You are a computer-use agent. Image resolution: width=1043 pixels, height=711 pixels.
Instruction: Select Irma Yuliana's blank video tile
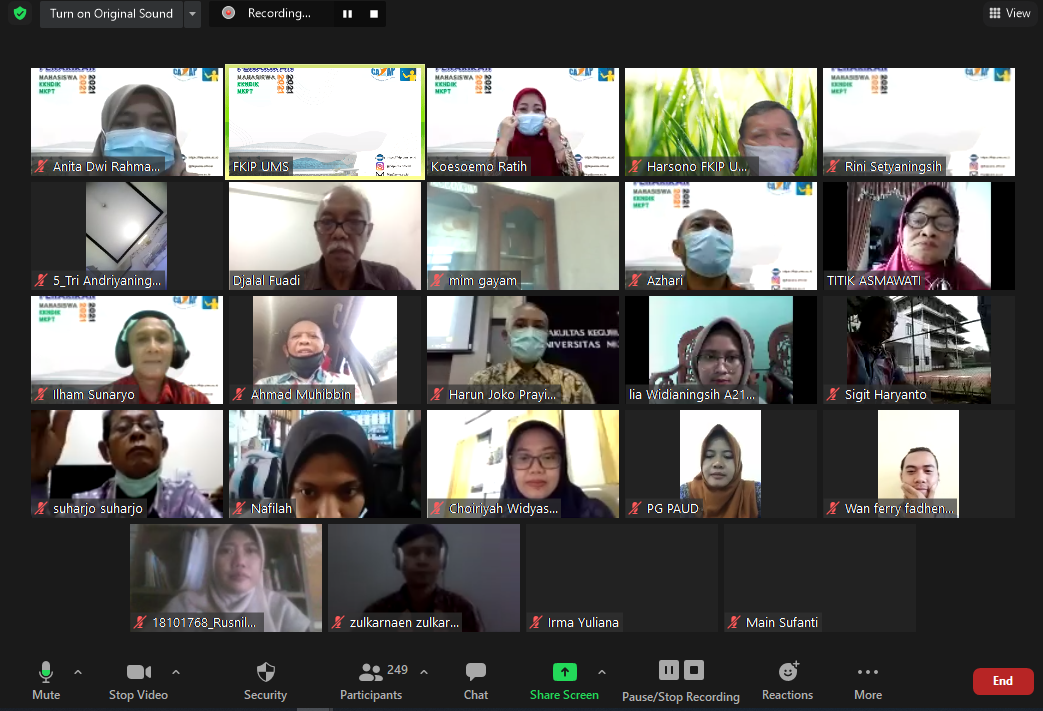(x=622, y=578)
